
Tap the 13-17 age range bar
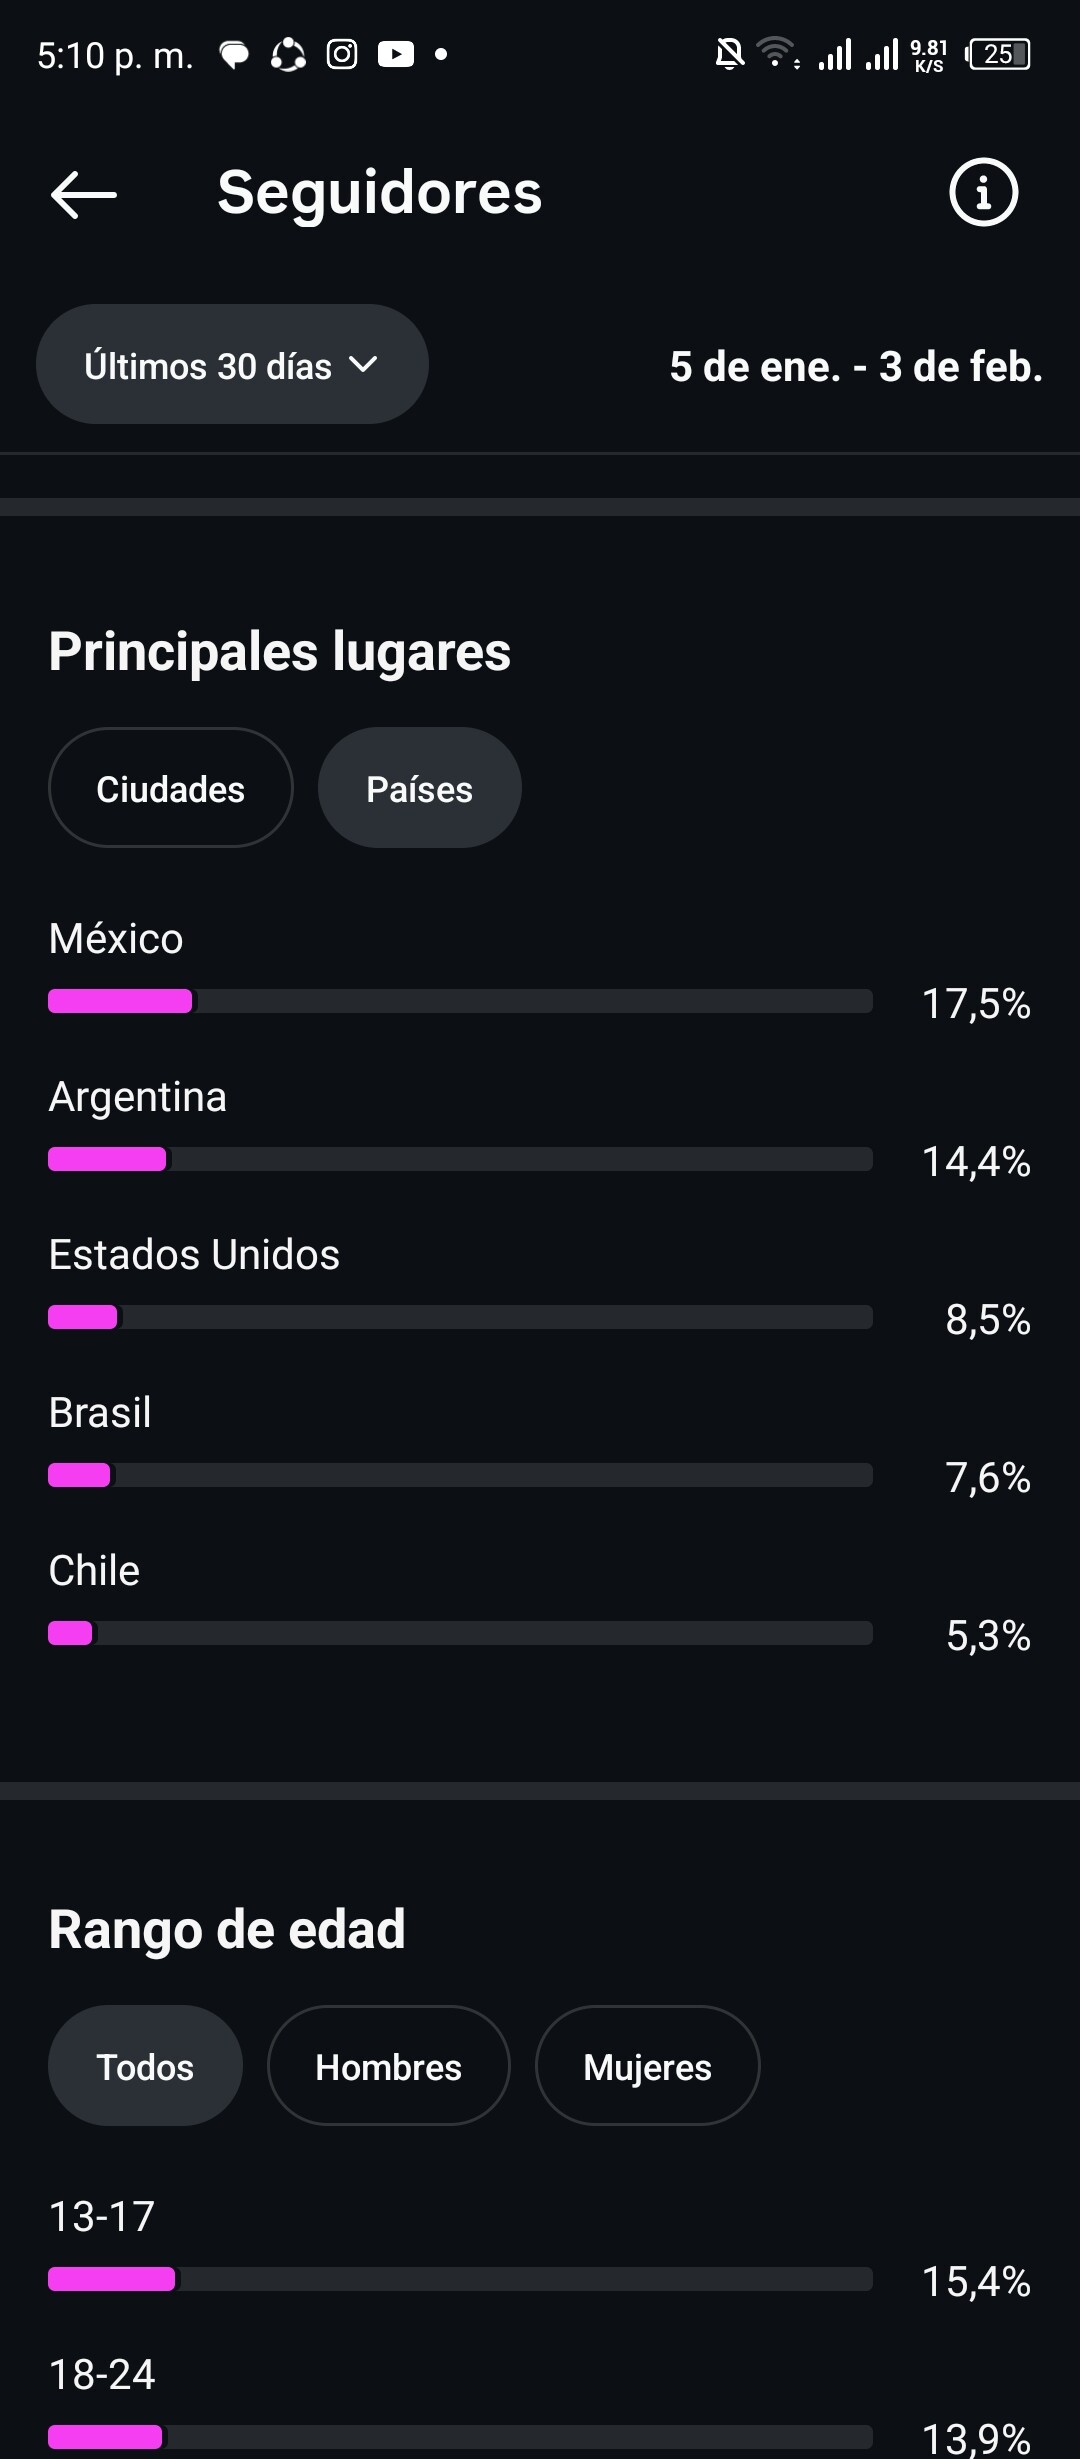click(460, 2279)
